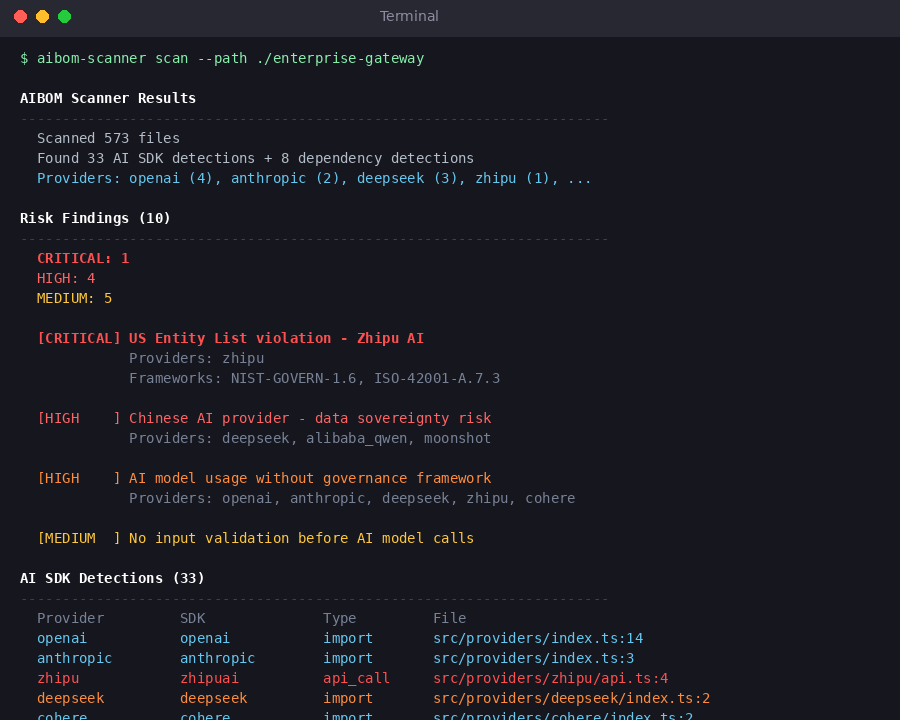Click deepseek in the Provider column
The image size is (900, 720).
(71, 699)
